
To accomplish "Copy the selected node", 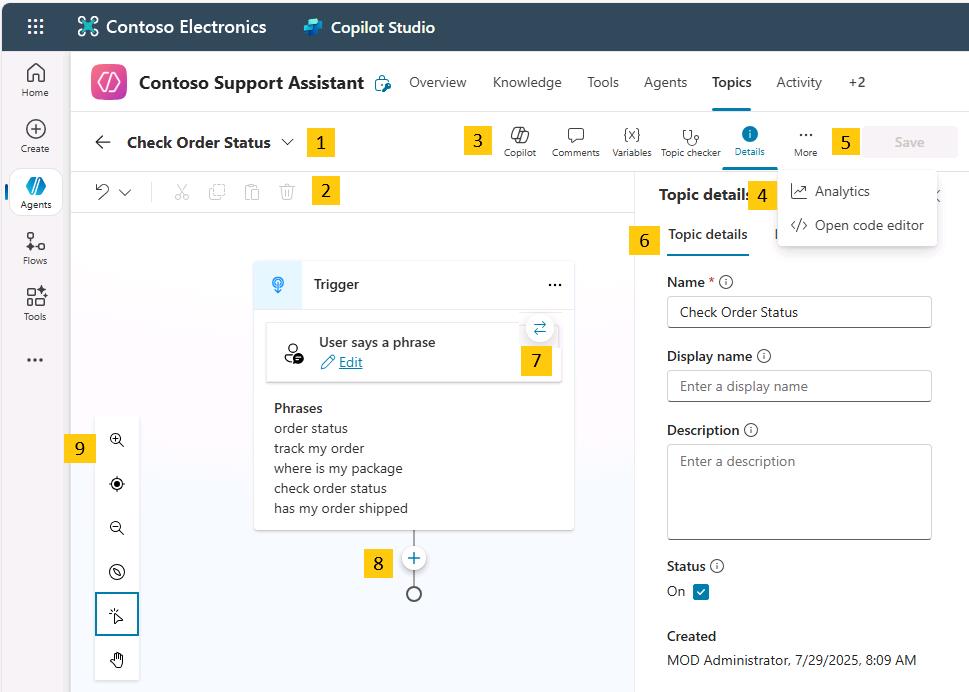I will click(217, 192).
